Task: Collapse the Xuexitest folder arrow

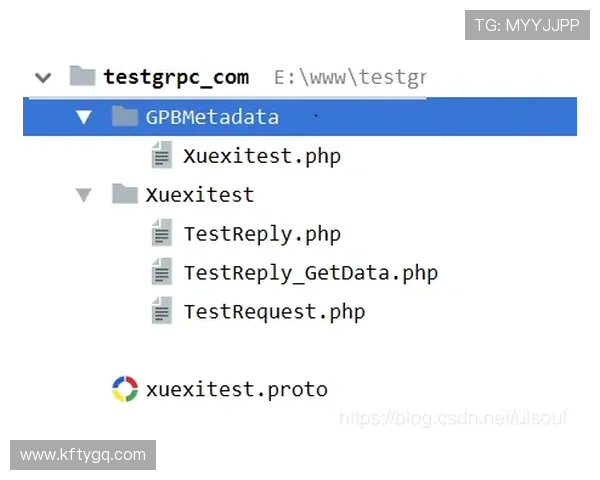Action: [x=84, y=194]
